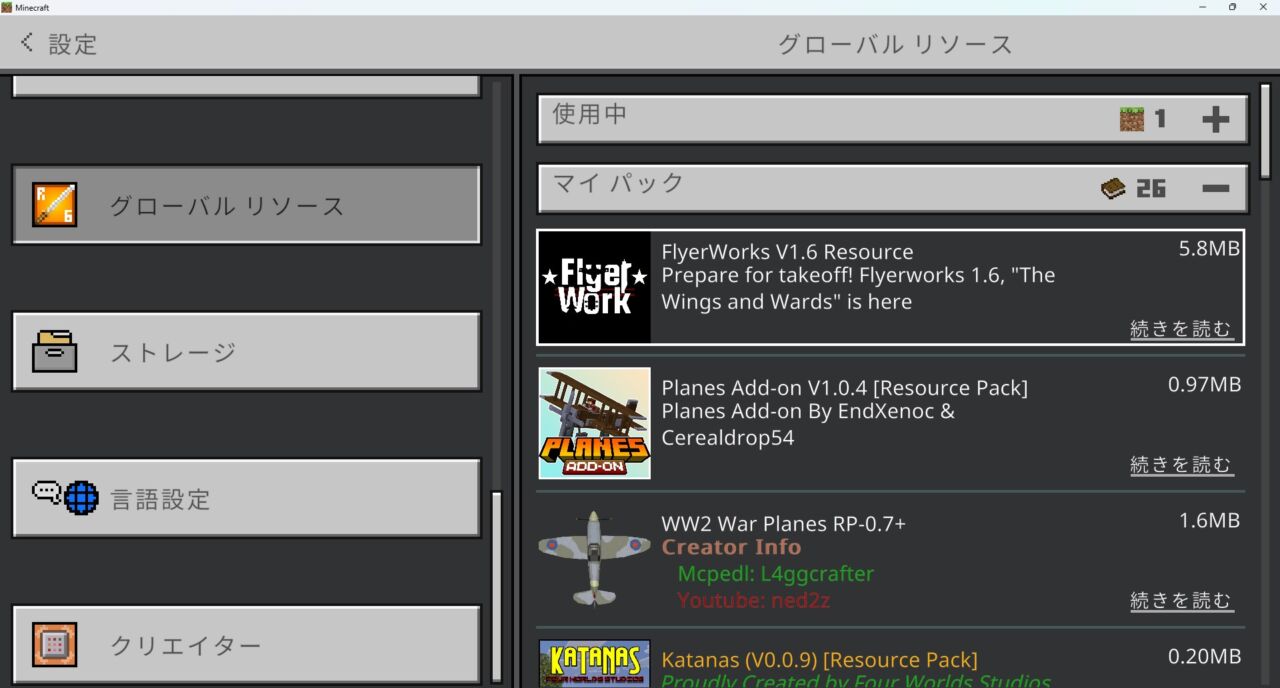Click the Planes Add-on biplane thumbnail
This screenshot has height=688, width=1280.
(x=594, y=423)
